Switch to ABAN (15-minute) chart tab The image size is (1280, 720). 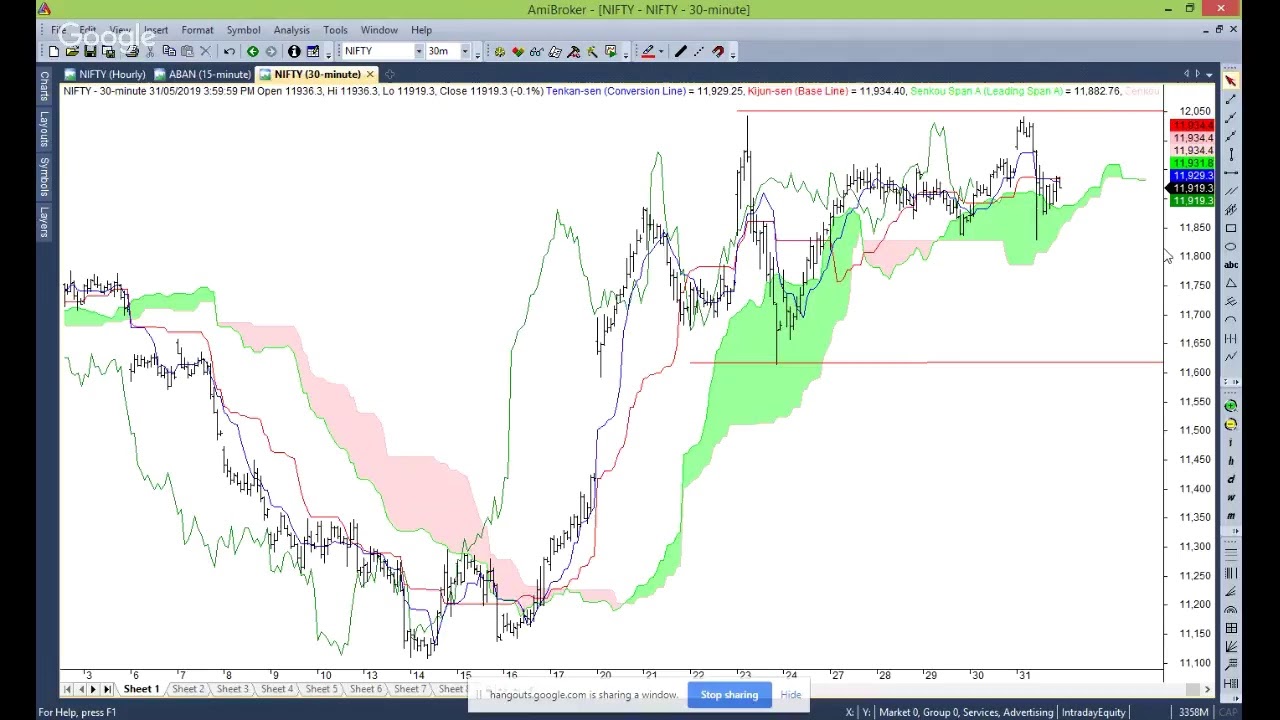pyautogui.click(x=202, y=74)
